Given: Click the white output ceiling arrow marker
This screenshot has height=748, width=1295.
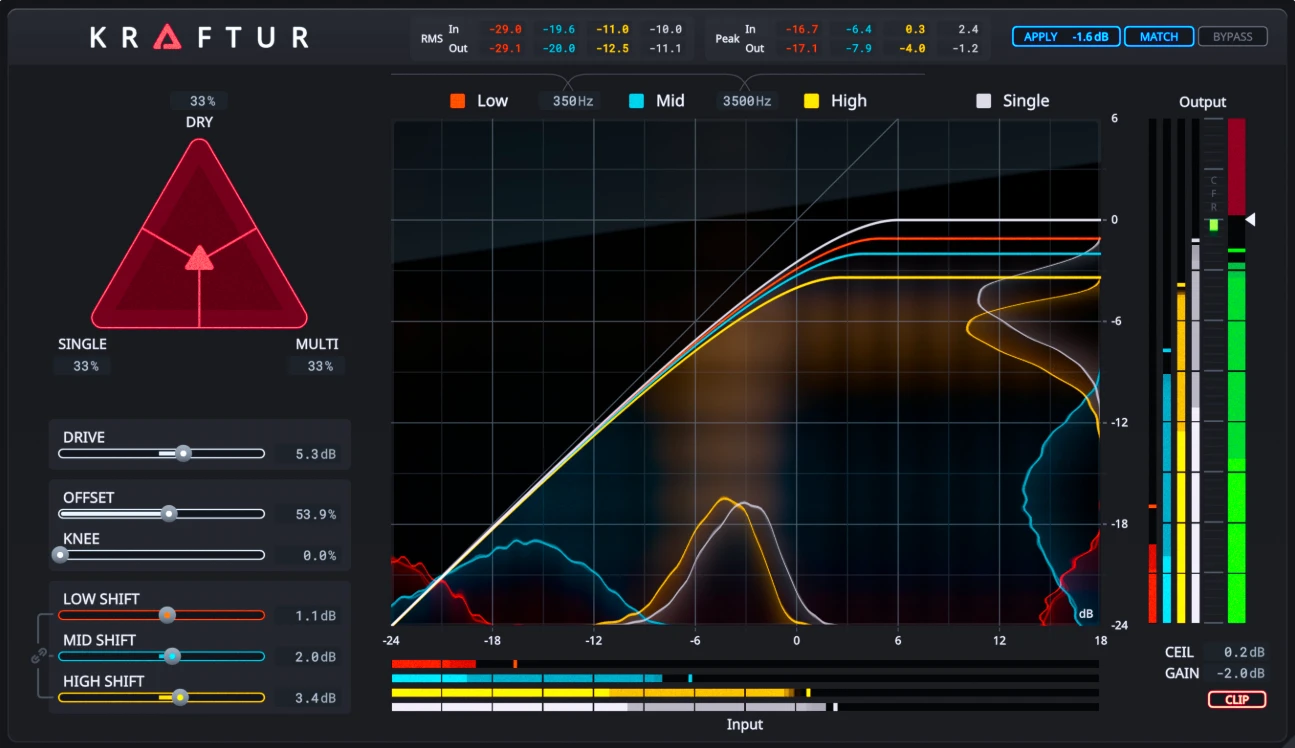Looking at the screenshot, I should pos(1250,219).
